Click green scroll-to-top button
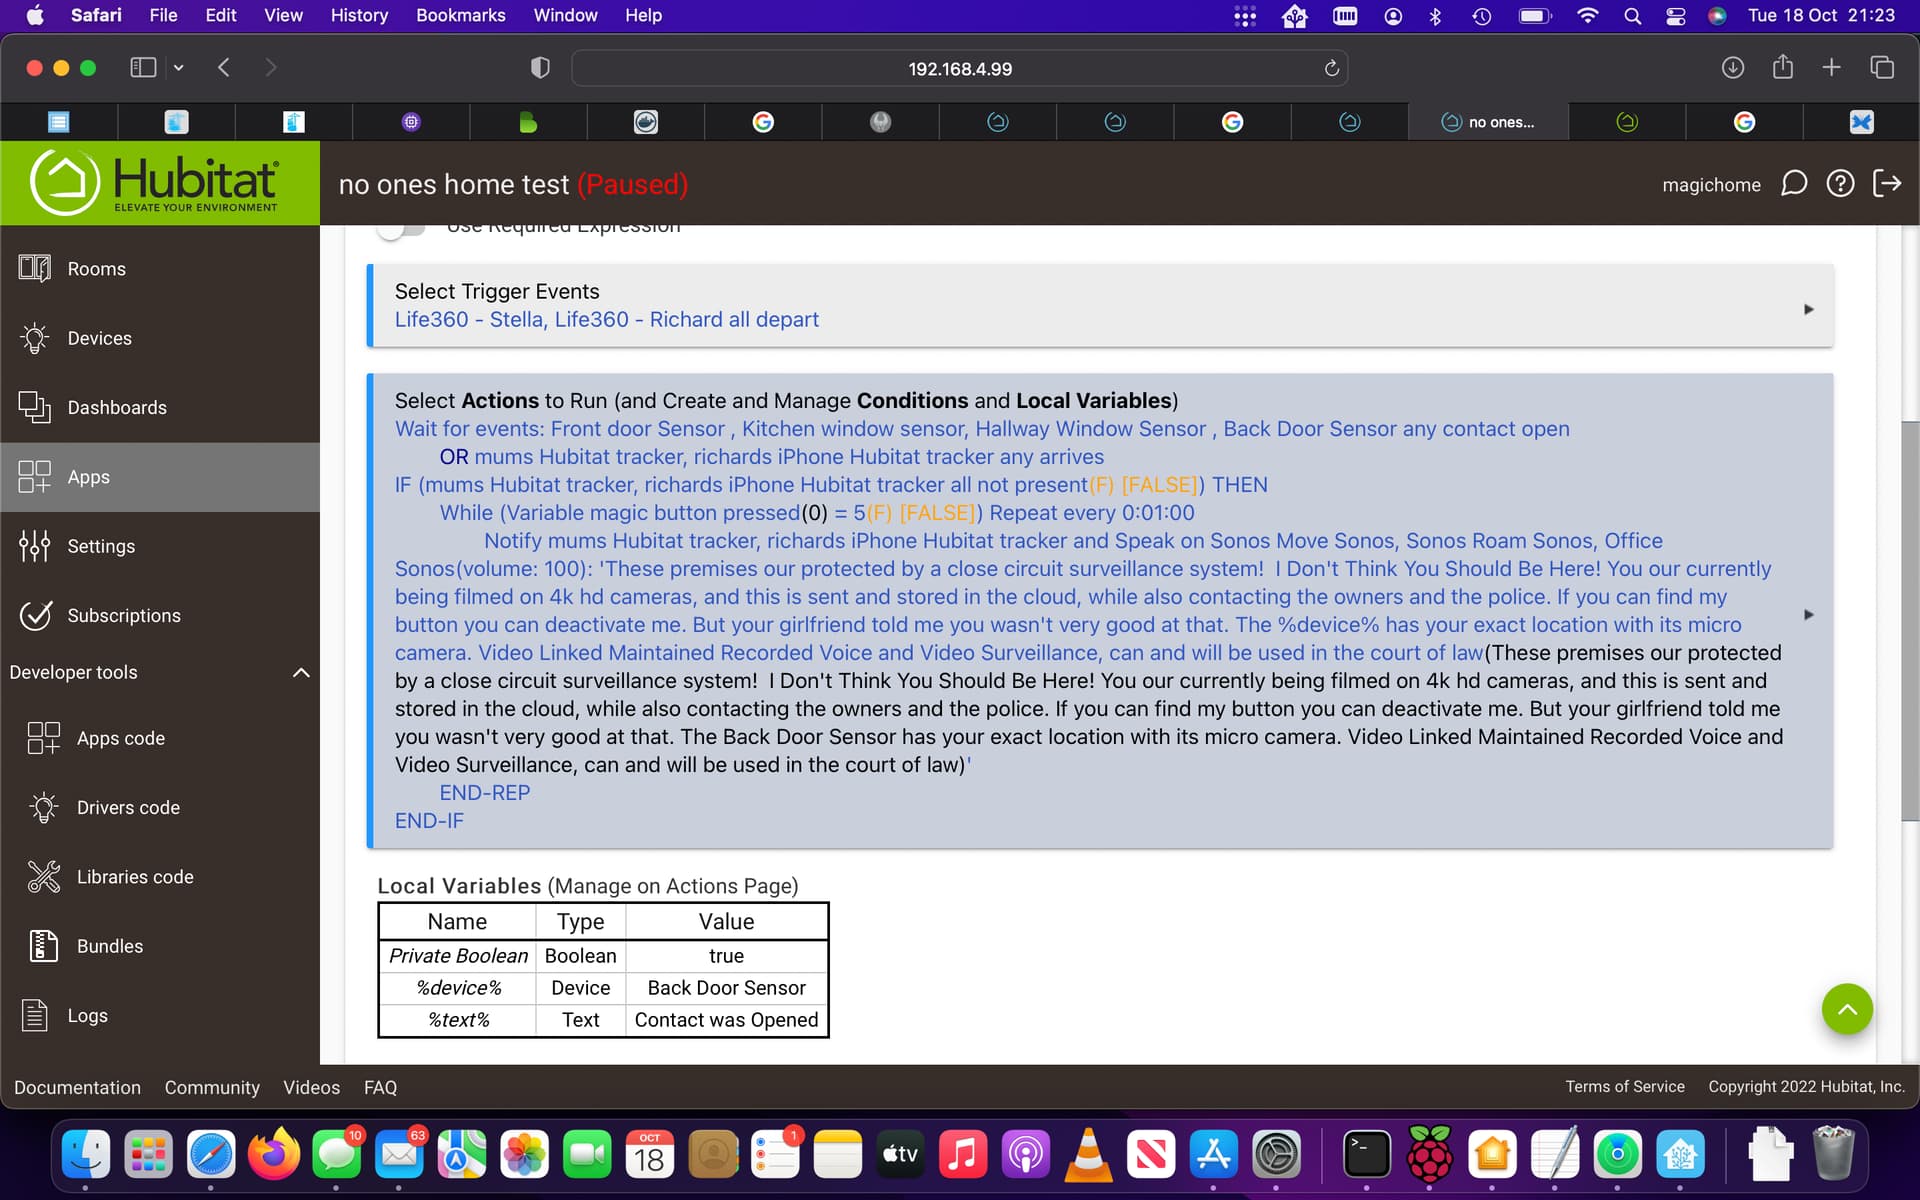The height and width of the screenshot is (1200, 1920). coord(1847,1009)
